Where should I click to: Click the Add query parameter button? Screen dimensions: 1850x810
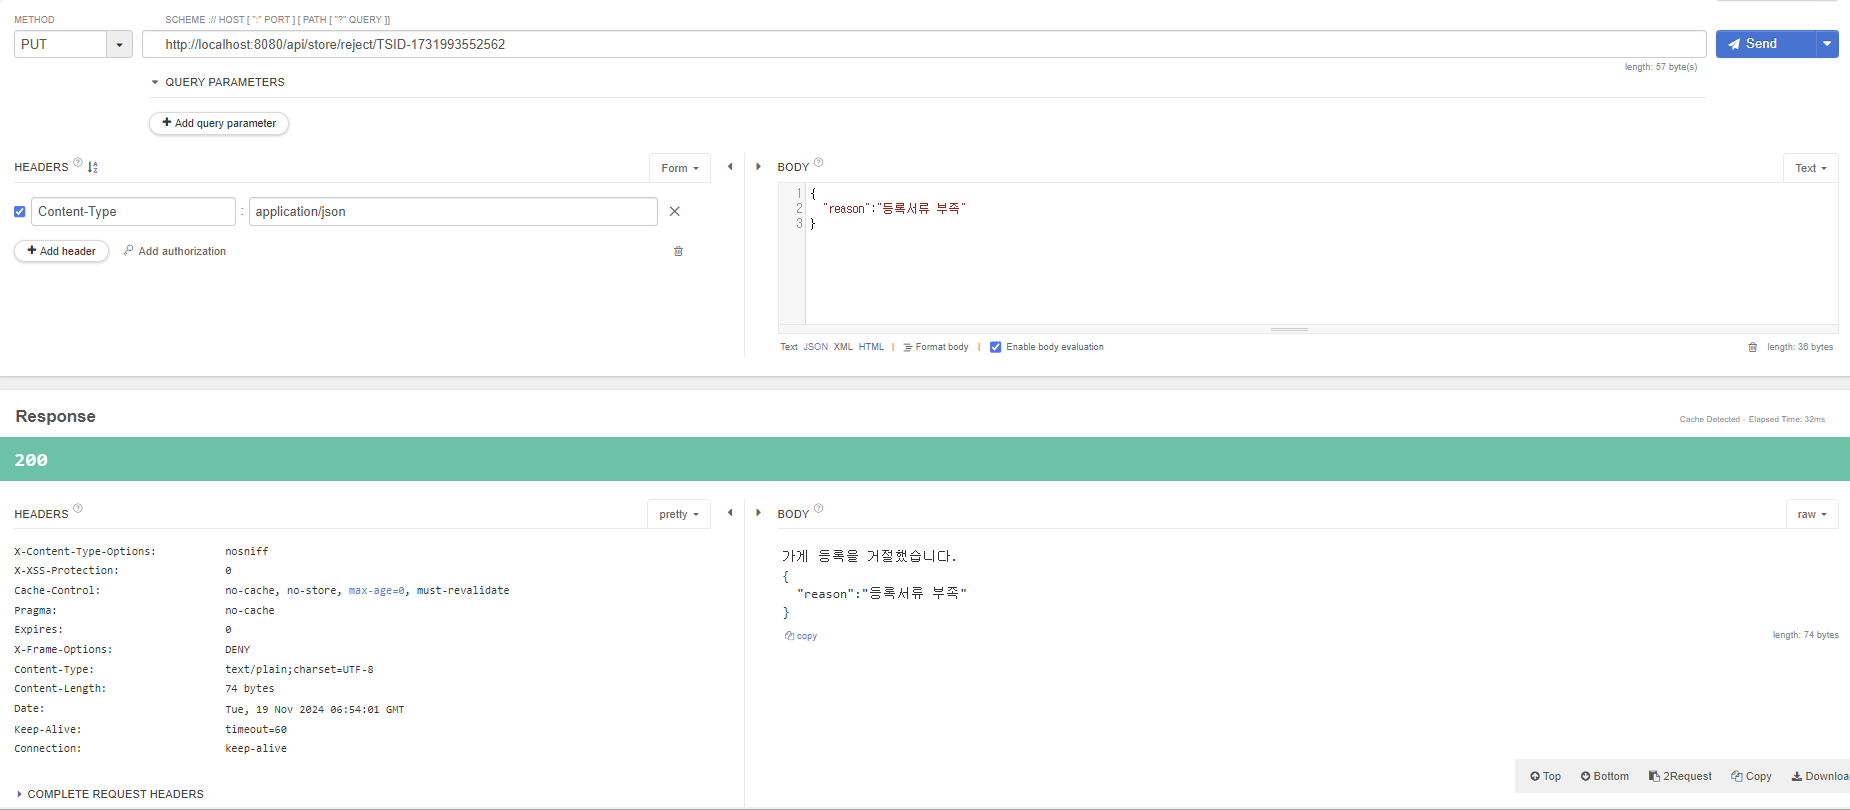pyautogui.click(x=219, y=123)
